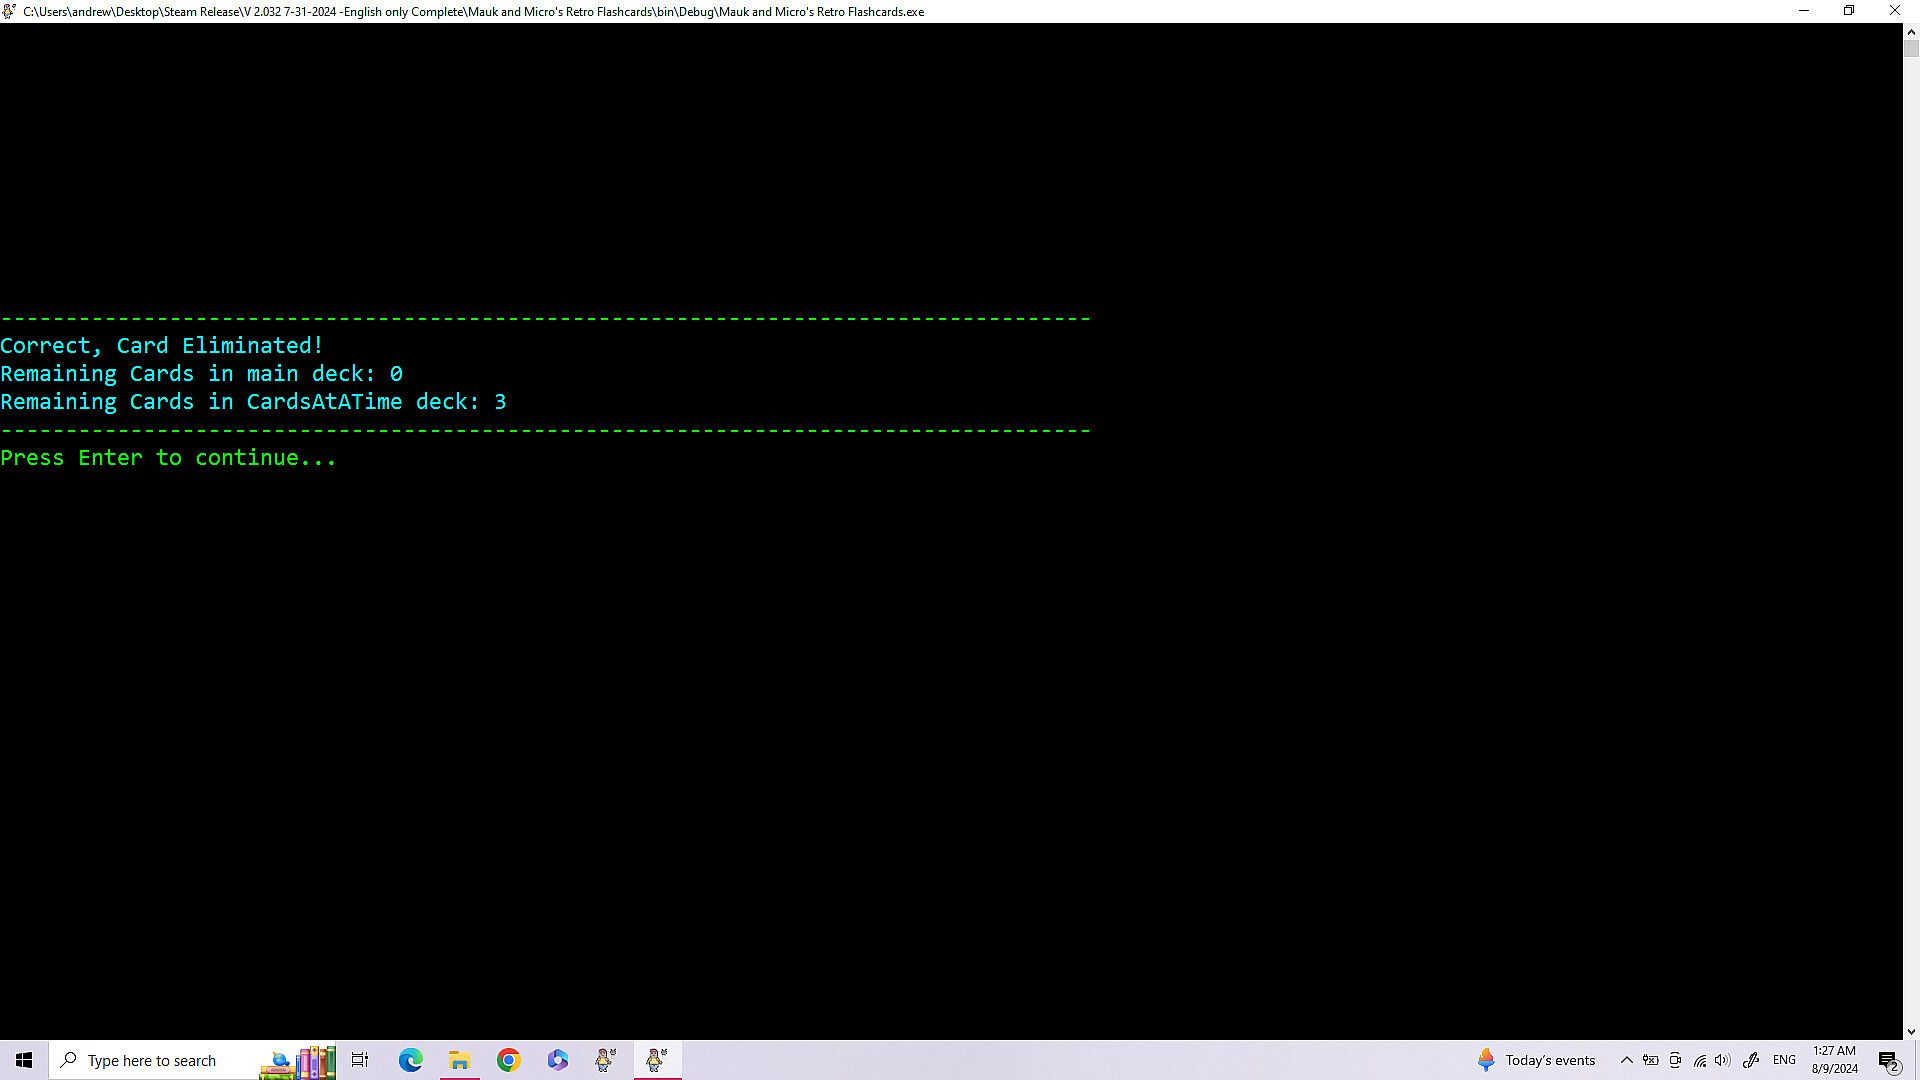
Task: Open the volume control in system tray
Action: coord(1722,1060)
